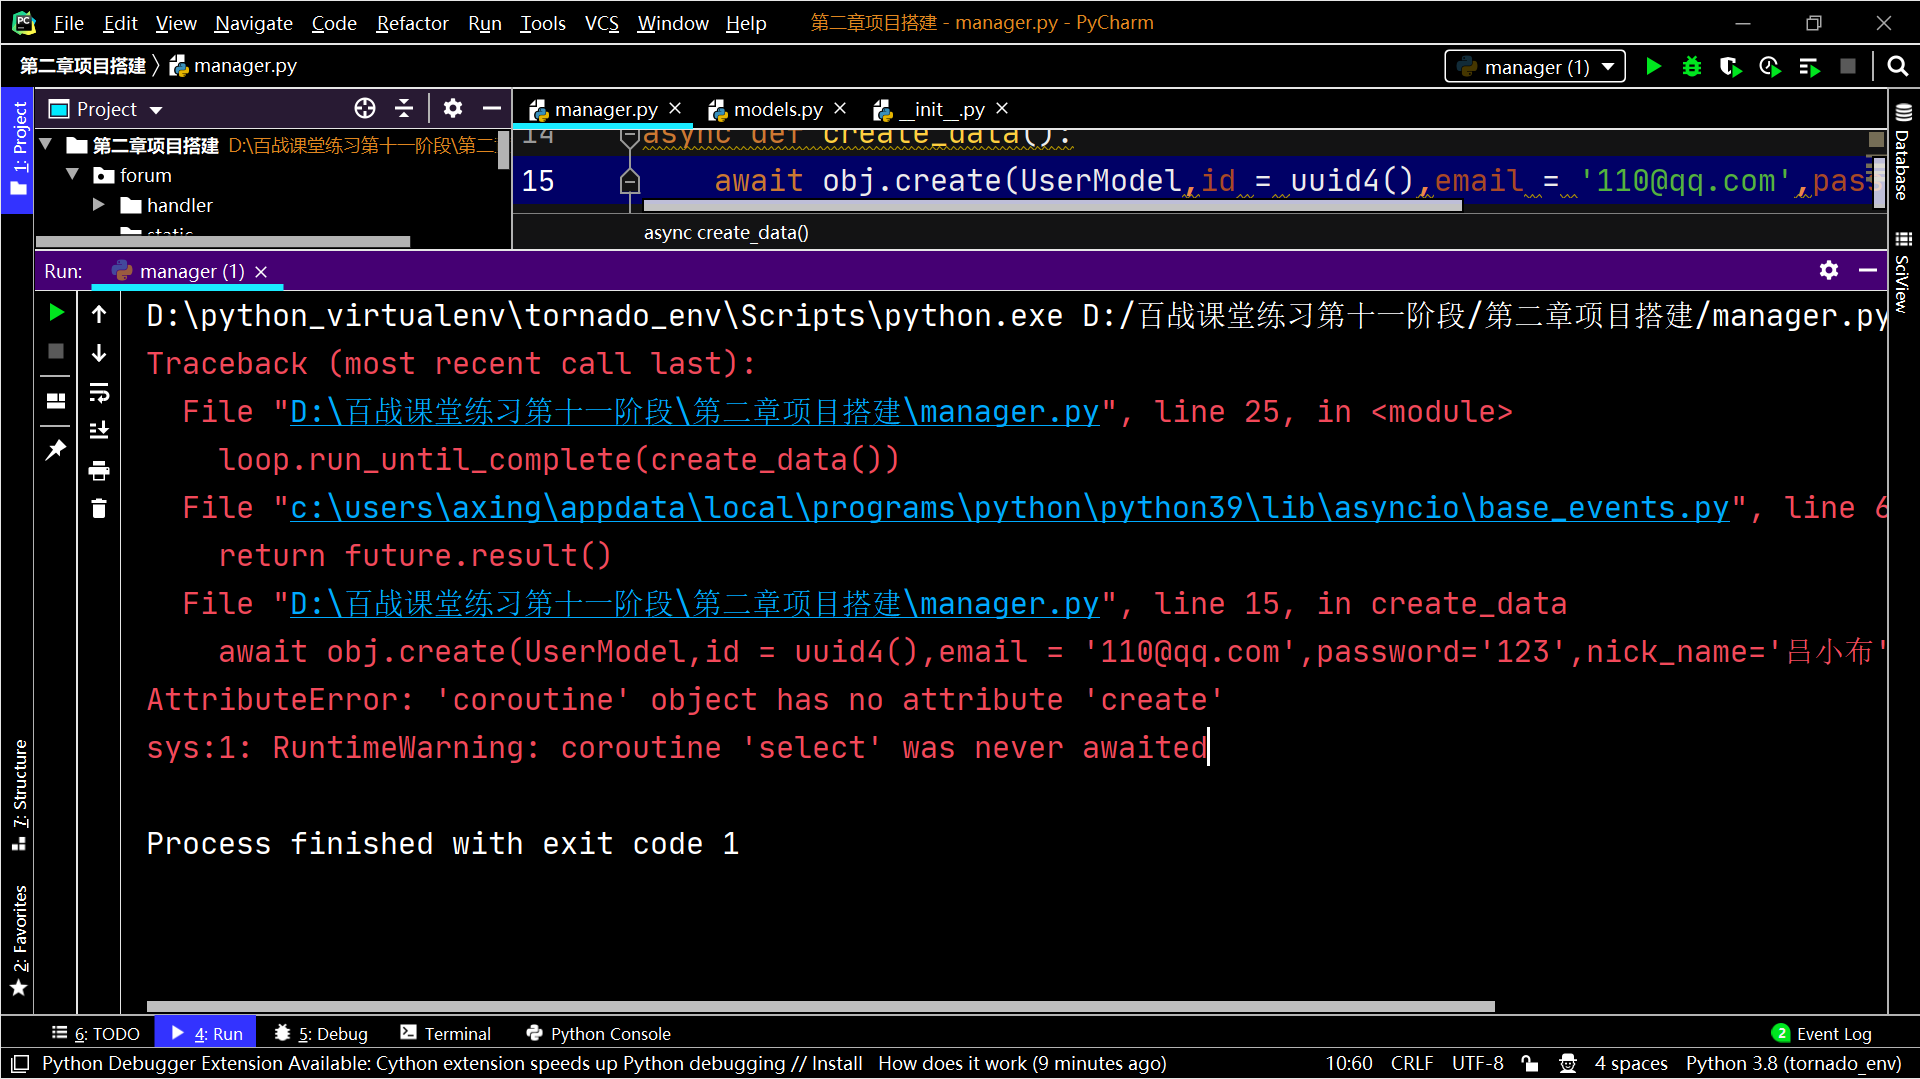
Task: Follow manager.py line 15 traceback link
Action: (x=694, y=603)
